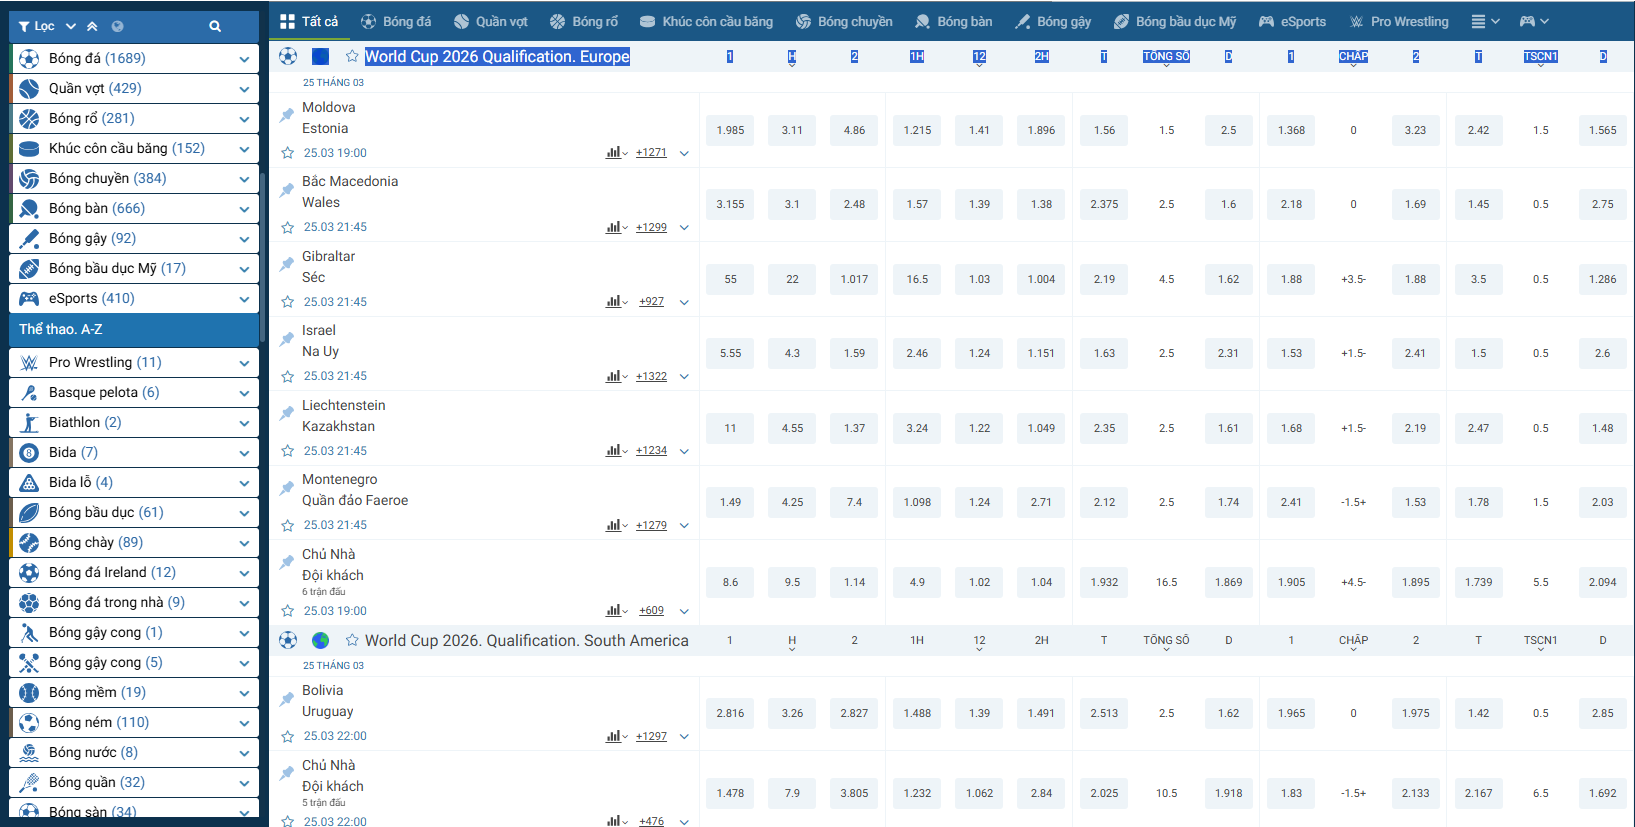Favorite the Israel vs Na Uy match star
The height and width of the screenshot is (827, 1635).
pos(288,377)
